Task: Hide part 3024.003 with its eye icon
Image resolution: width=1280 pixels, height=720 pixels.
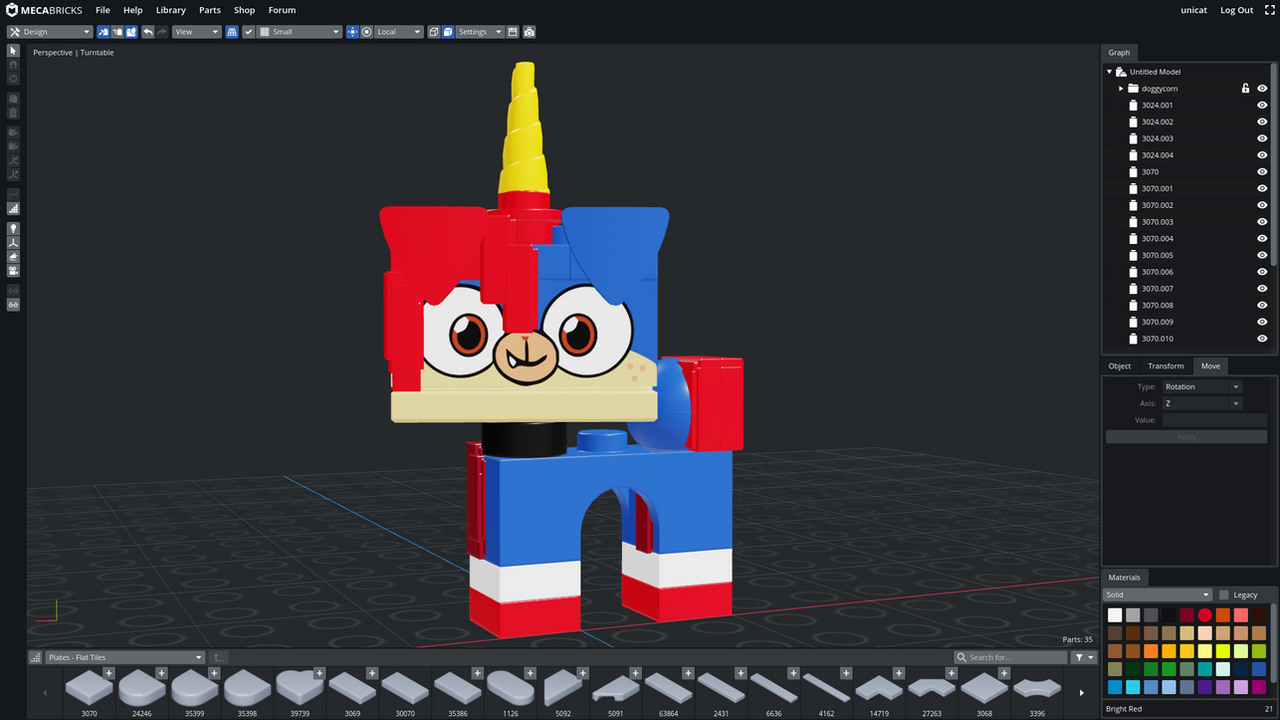Action: pos(1262,138)
